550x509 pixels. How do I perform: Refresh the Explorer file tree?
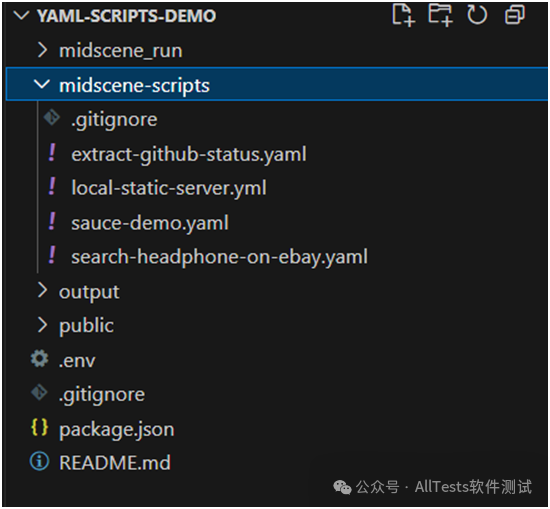pos(477,15)
